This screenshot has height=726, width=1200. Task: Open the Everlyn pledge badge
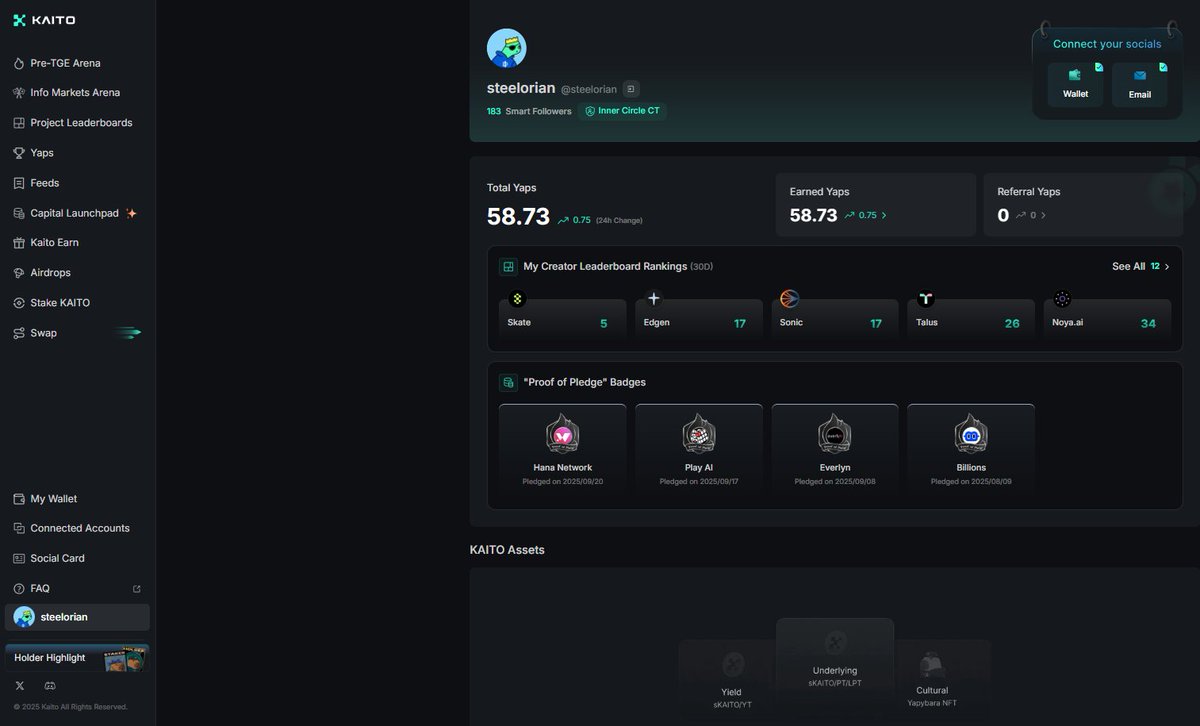coord(834,449)
